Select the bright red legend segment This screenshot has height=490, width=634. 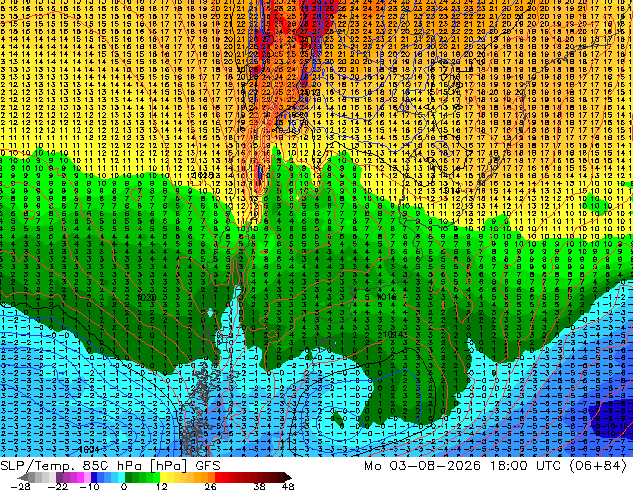click(225, 477)
